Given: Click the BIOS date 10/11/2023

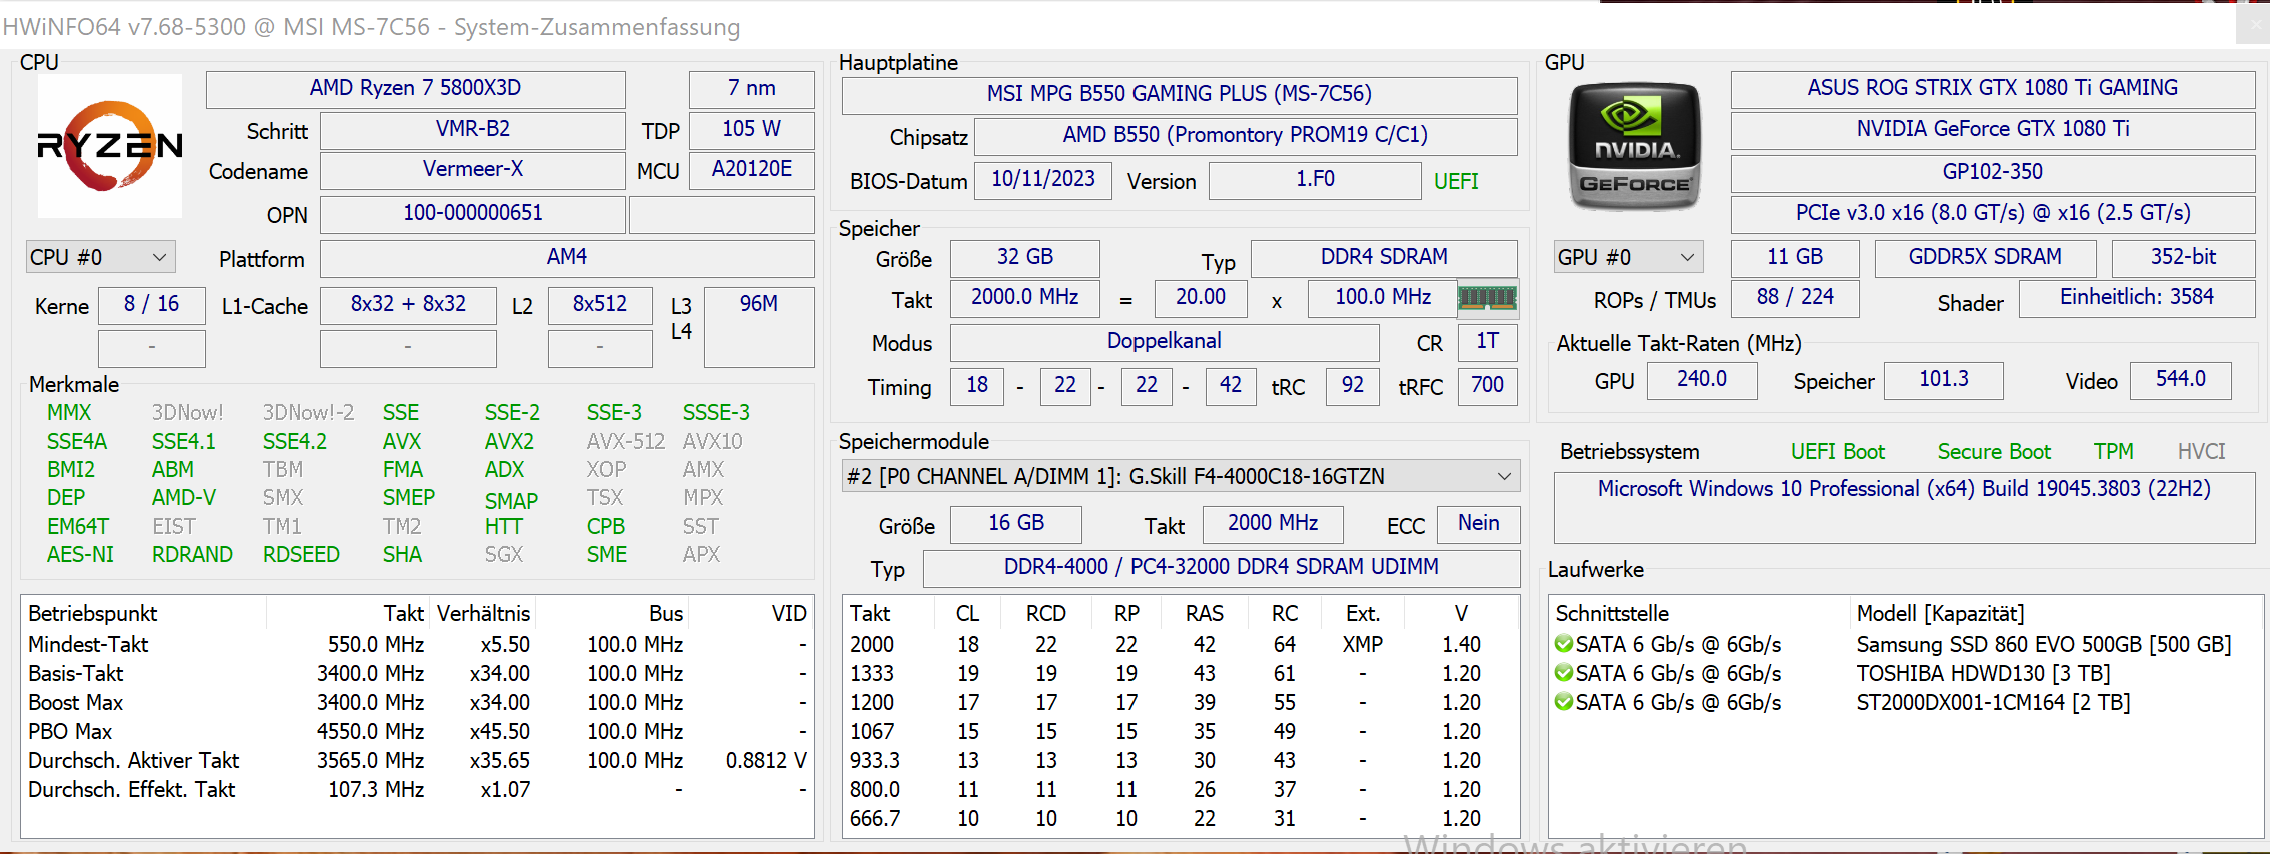Looking at the screenshot, I should pos(1042,179).
